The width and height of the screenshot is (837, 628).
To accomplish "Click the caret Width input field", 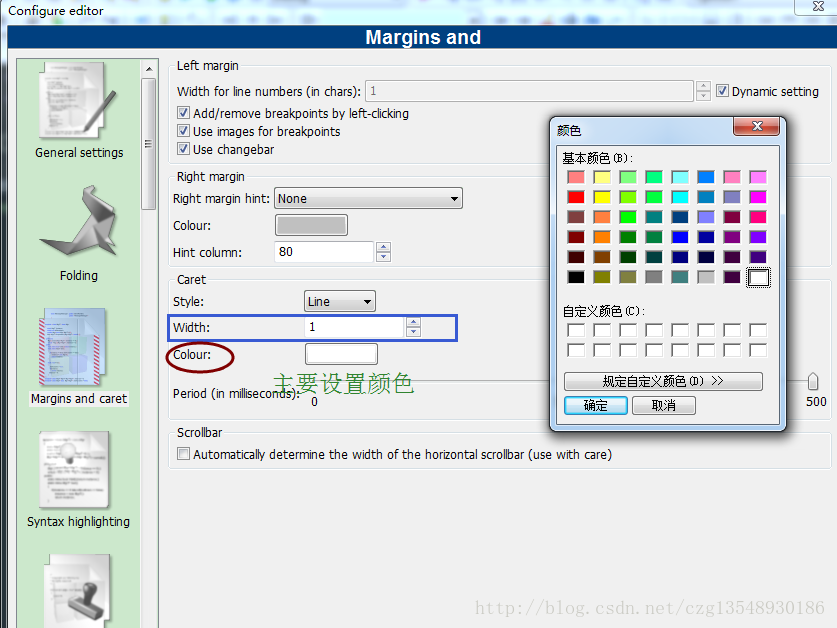I will 354,327.
